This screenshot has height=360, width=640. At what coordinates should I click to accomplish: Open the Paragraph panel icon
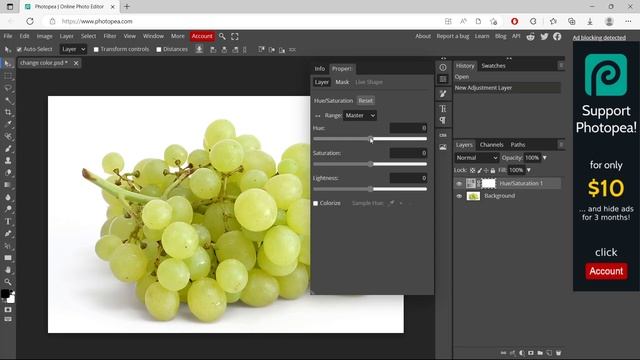[443, 120]
